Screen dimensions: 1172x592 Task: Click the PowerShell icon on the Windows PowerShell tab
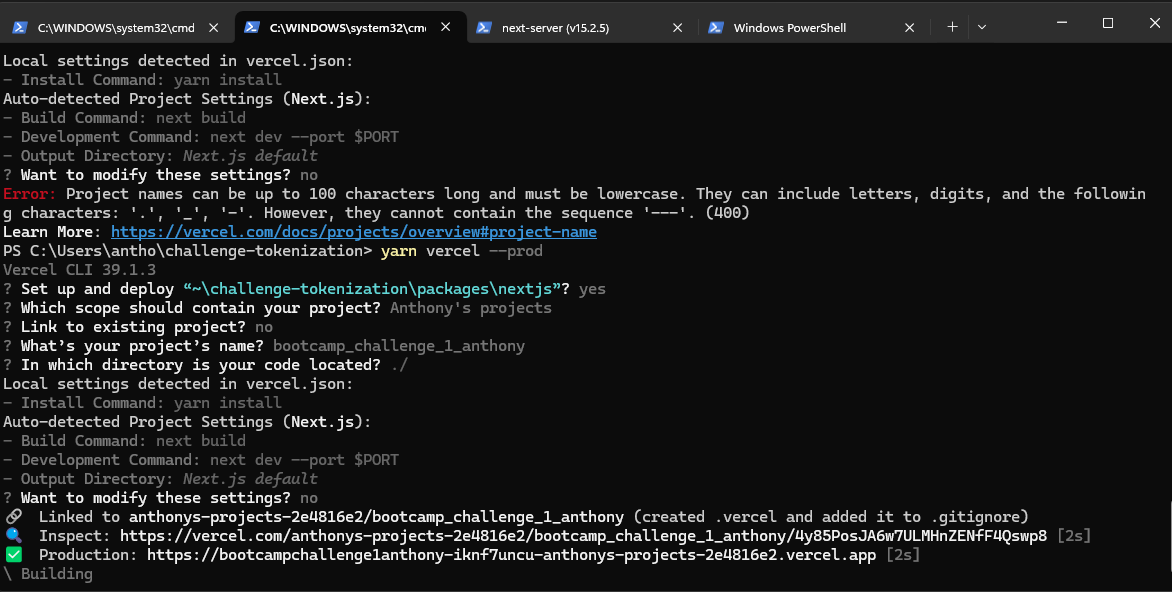click(716, 27)
